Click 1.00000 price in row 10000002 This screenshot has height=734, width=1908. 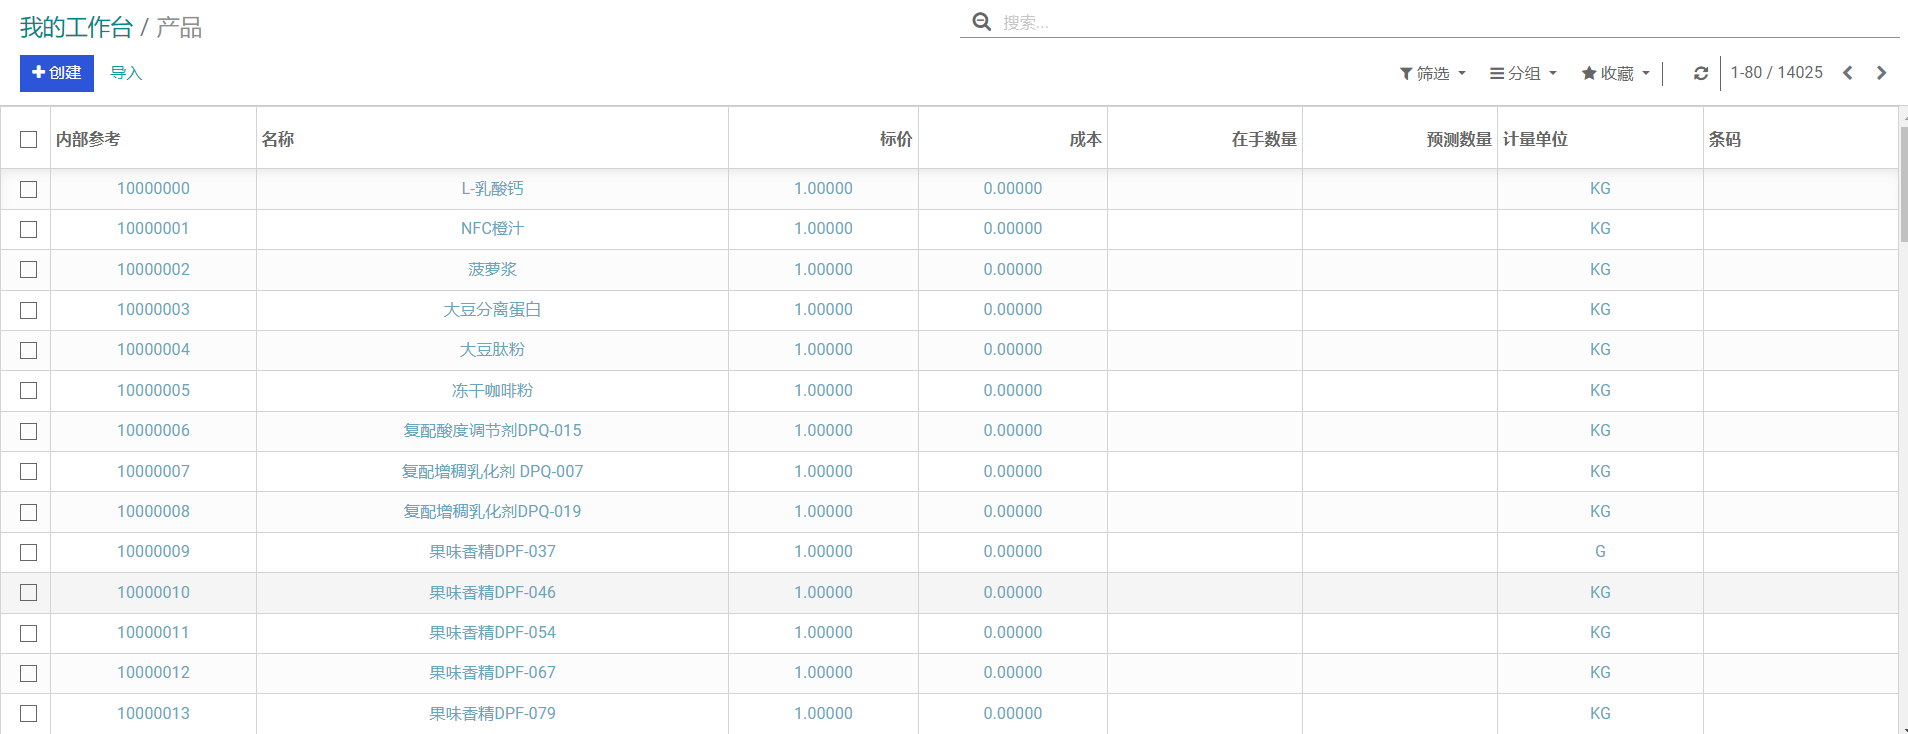[x=823, y=269]
